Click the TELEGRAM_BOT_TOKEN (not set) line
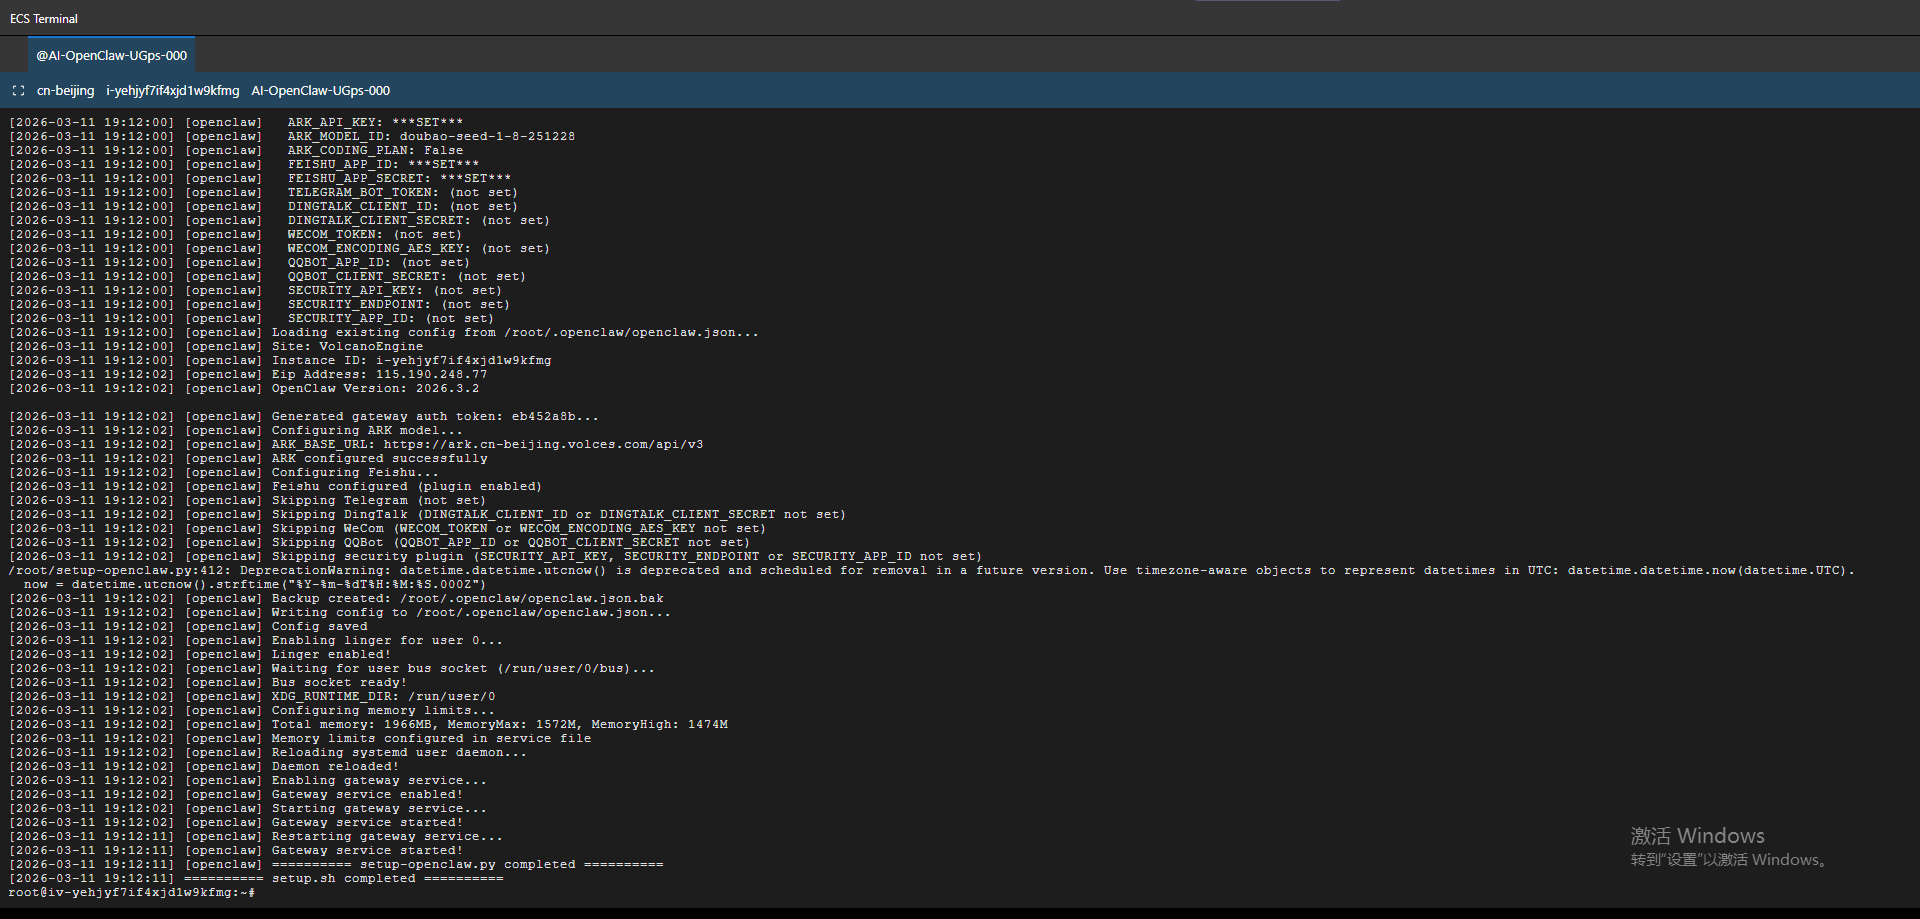Image resolution: width=1920 pixels, height=919 pixels. tap(263, 193)
